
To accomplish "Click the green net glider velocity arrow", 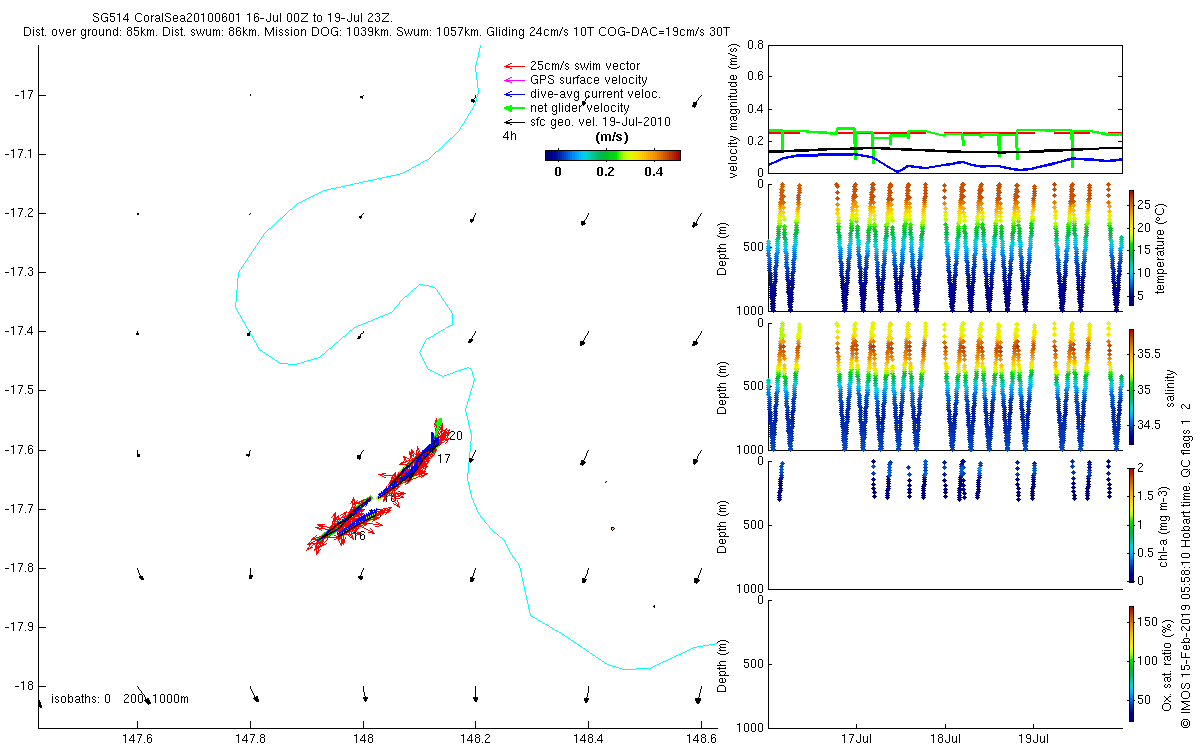I will (x=514, y=108).
